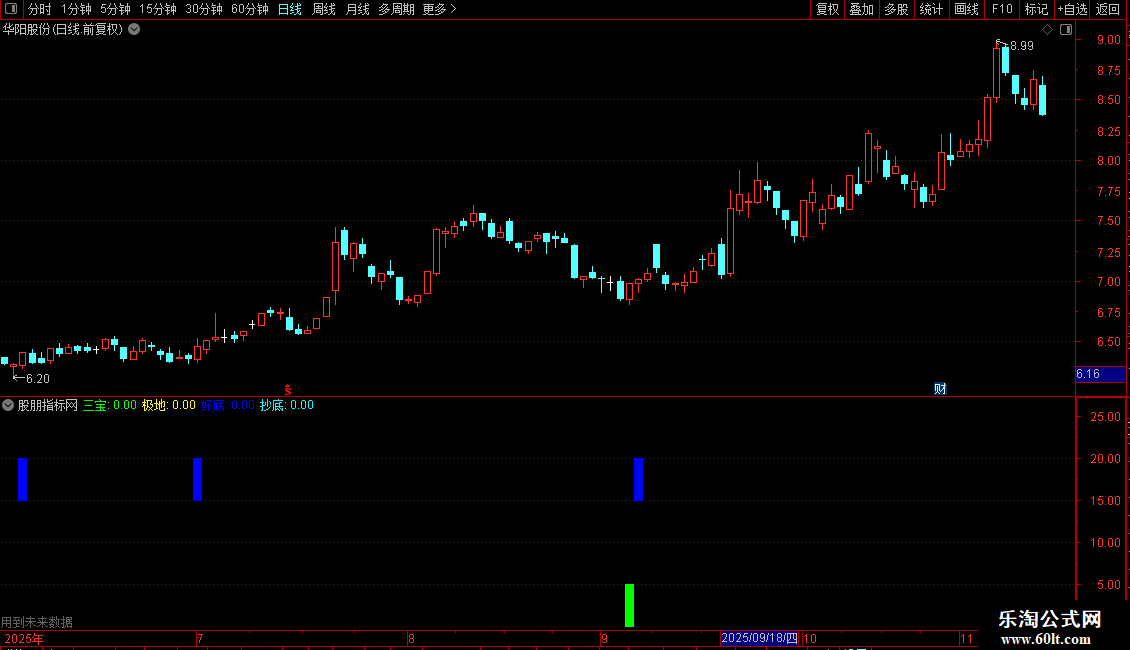Click the 9.00 price axis label

(1108, 40)
